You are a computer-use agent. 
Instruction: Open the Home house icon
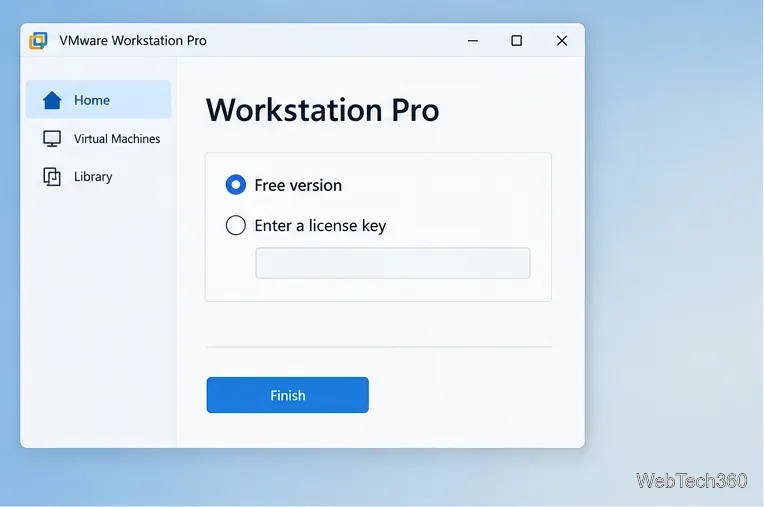pyautogui.click(x=52, y=100)
